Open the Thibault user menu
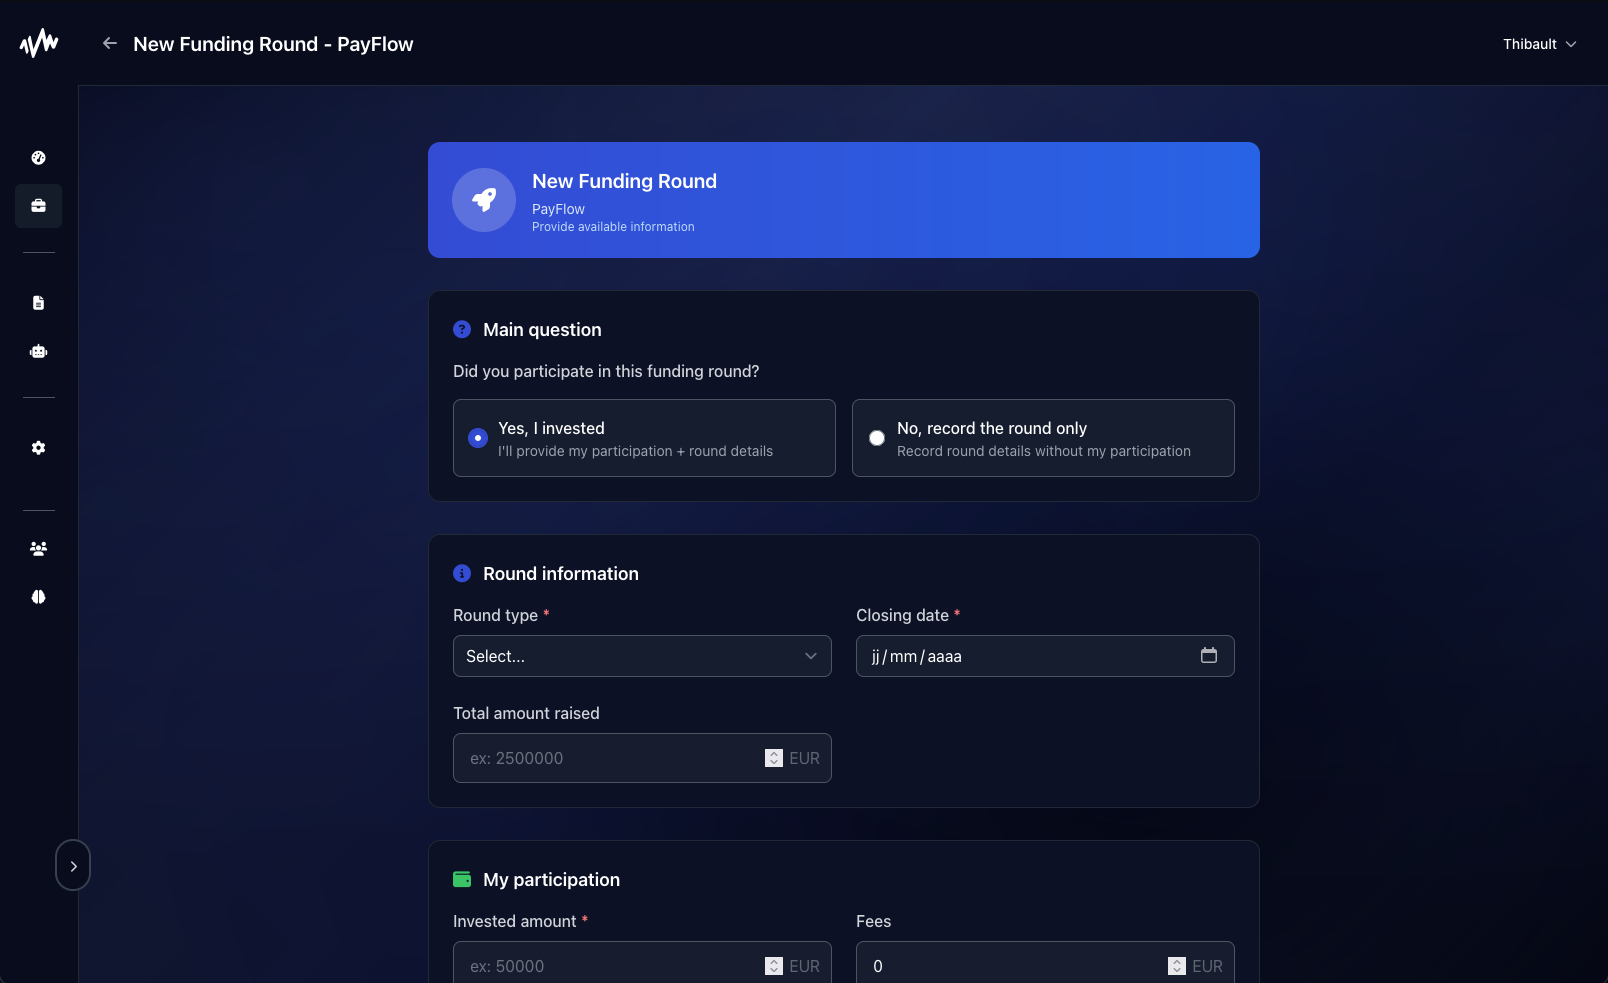Screen dimensions: 1608x983 (1539, 44)
